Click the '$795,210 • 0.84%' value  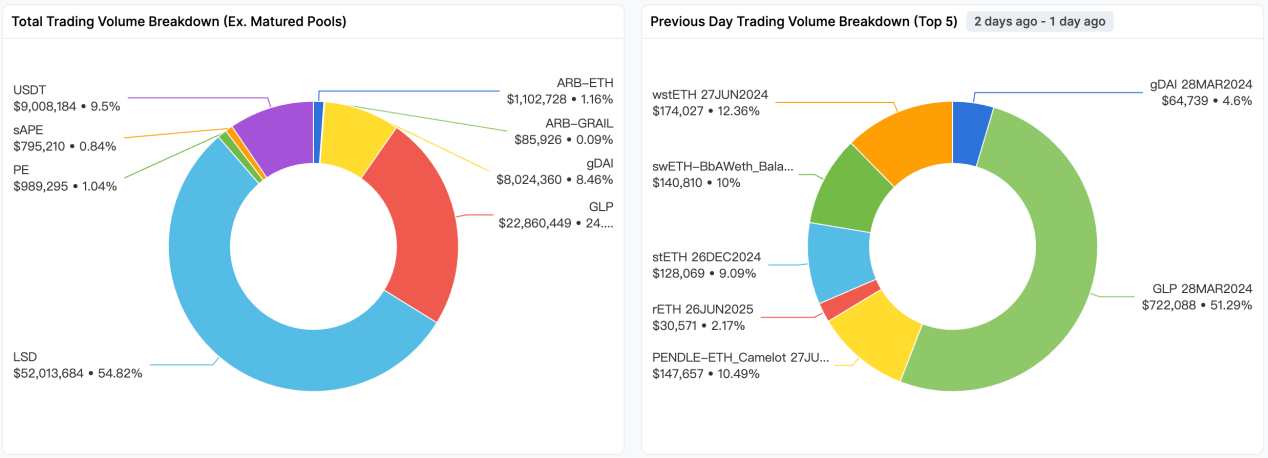point(65,146)
